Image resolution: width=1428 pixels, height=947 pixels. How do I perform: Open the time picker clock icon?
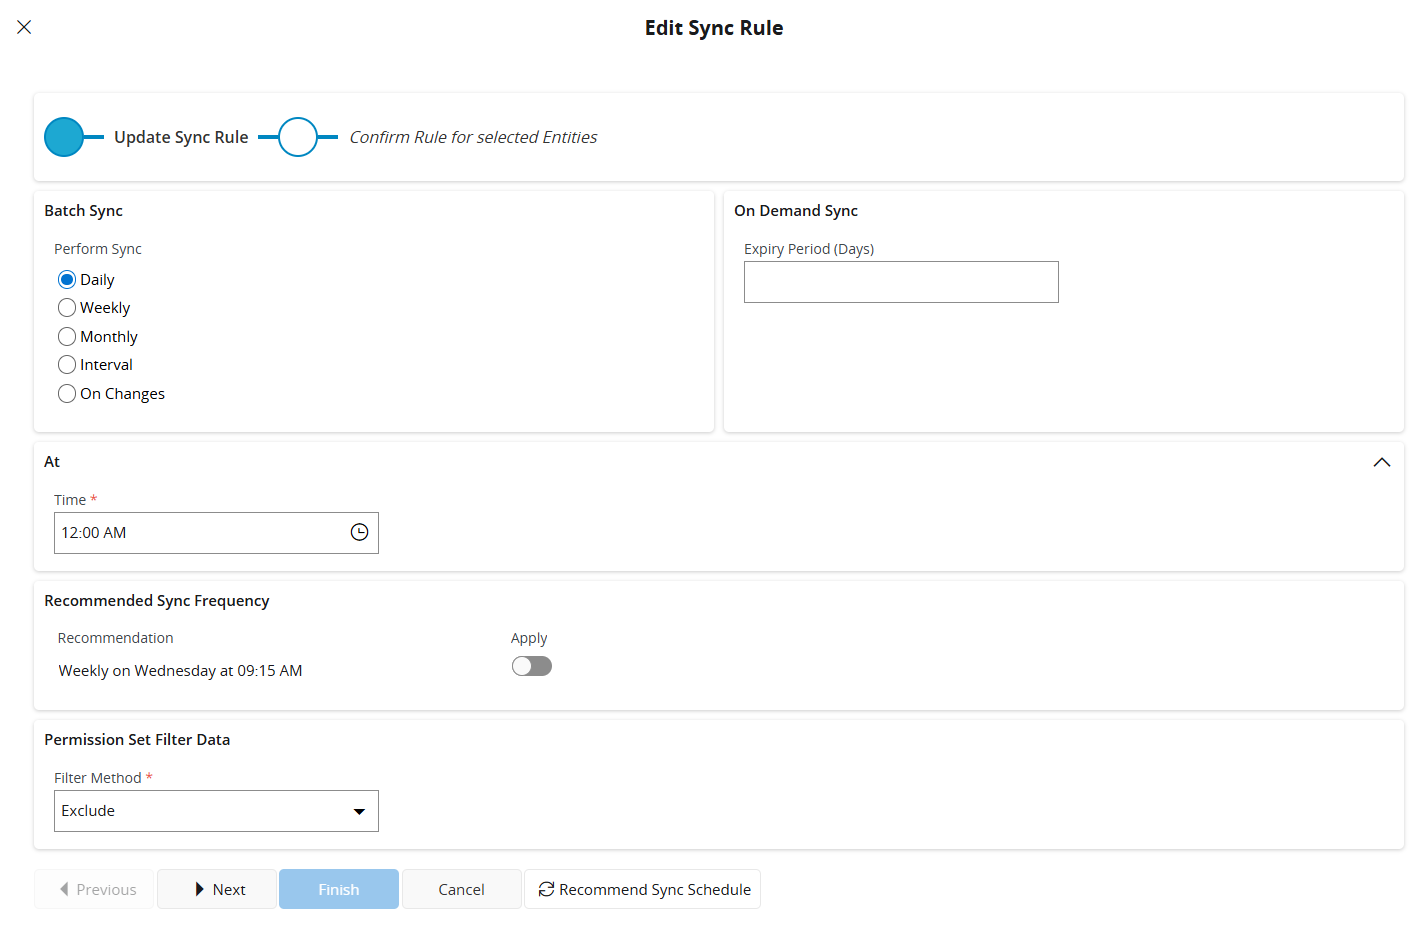pyautogui.click(x=359, y=533)
